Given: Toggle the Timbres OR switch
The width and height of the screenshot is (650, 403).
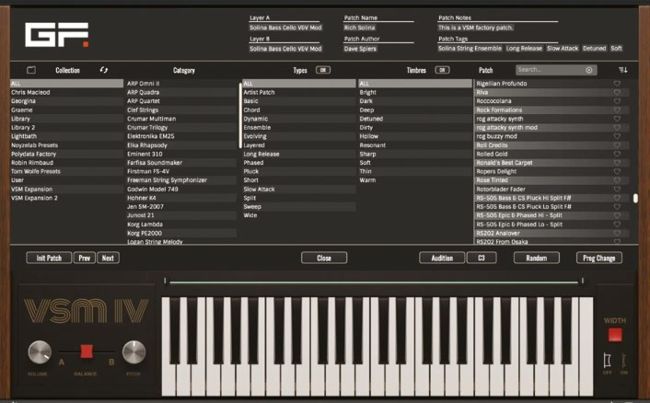Looking at the screenshot, I should coord(440,70).
